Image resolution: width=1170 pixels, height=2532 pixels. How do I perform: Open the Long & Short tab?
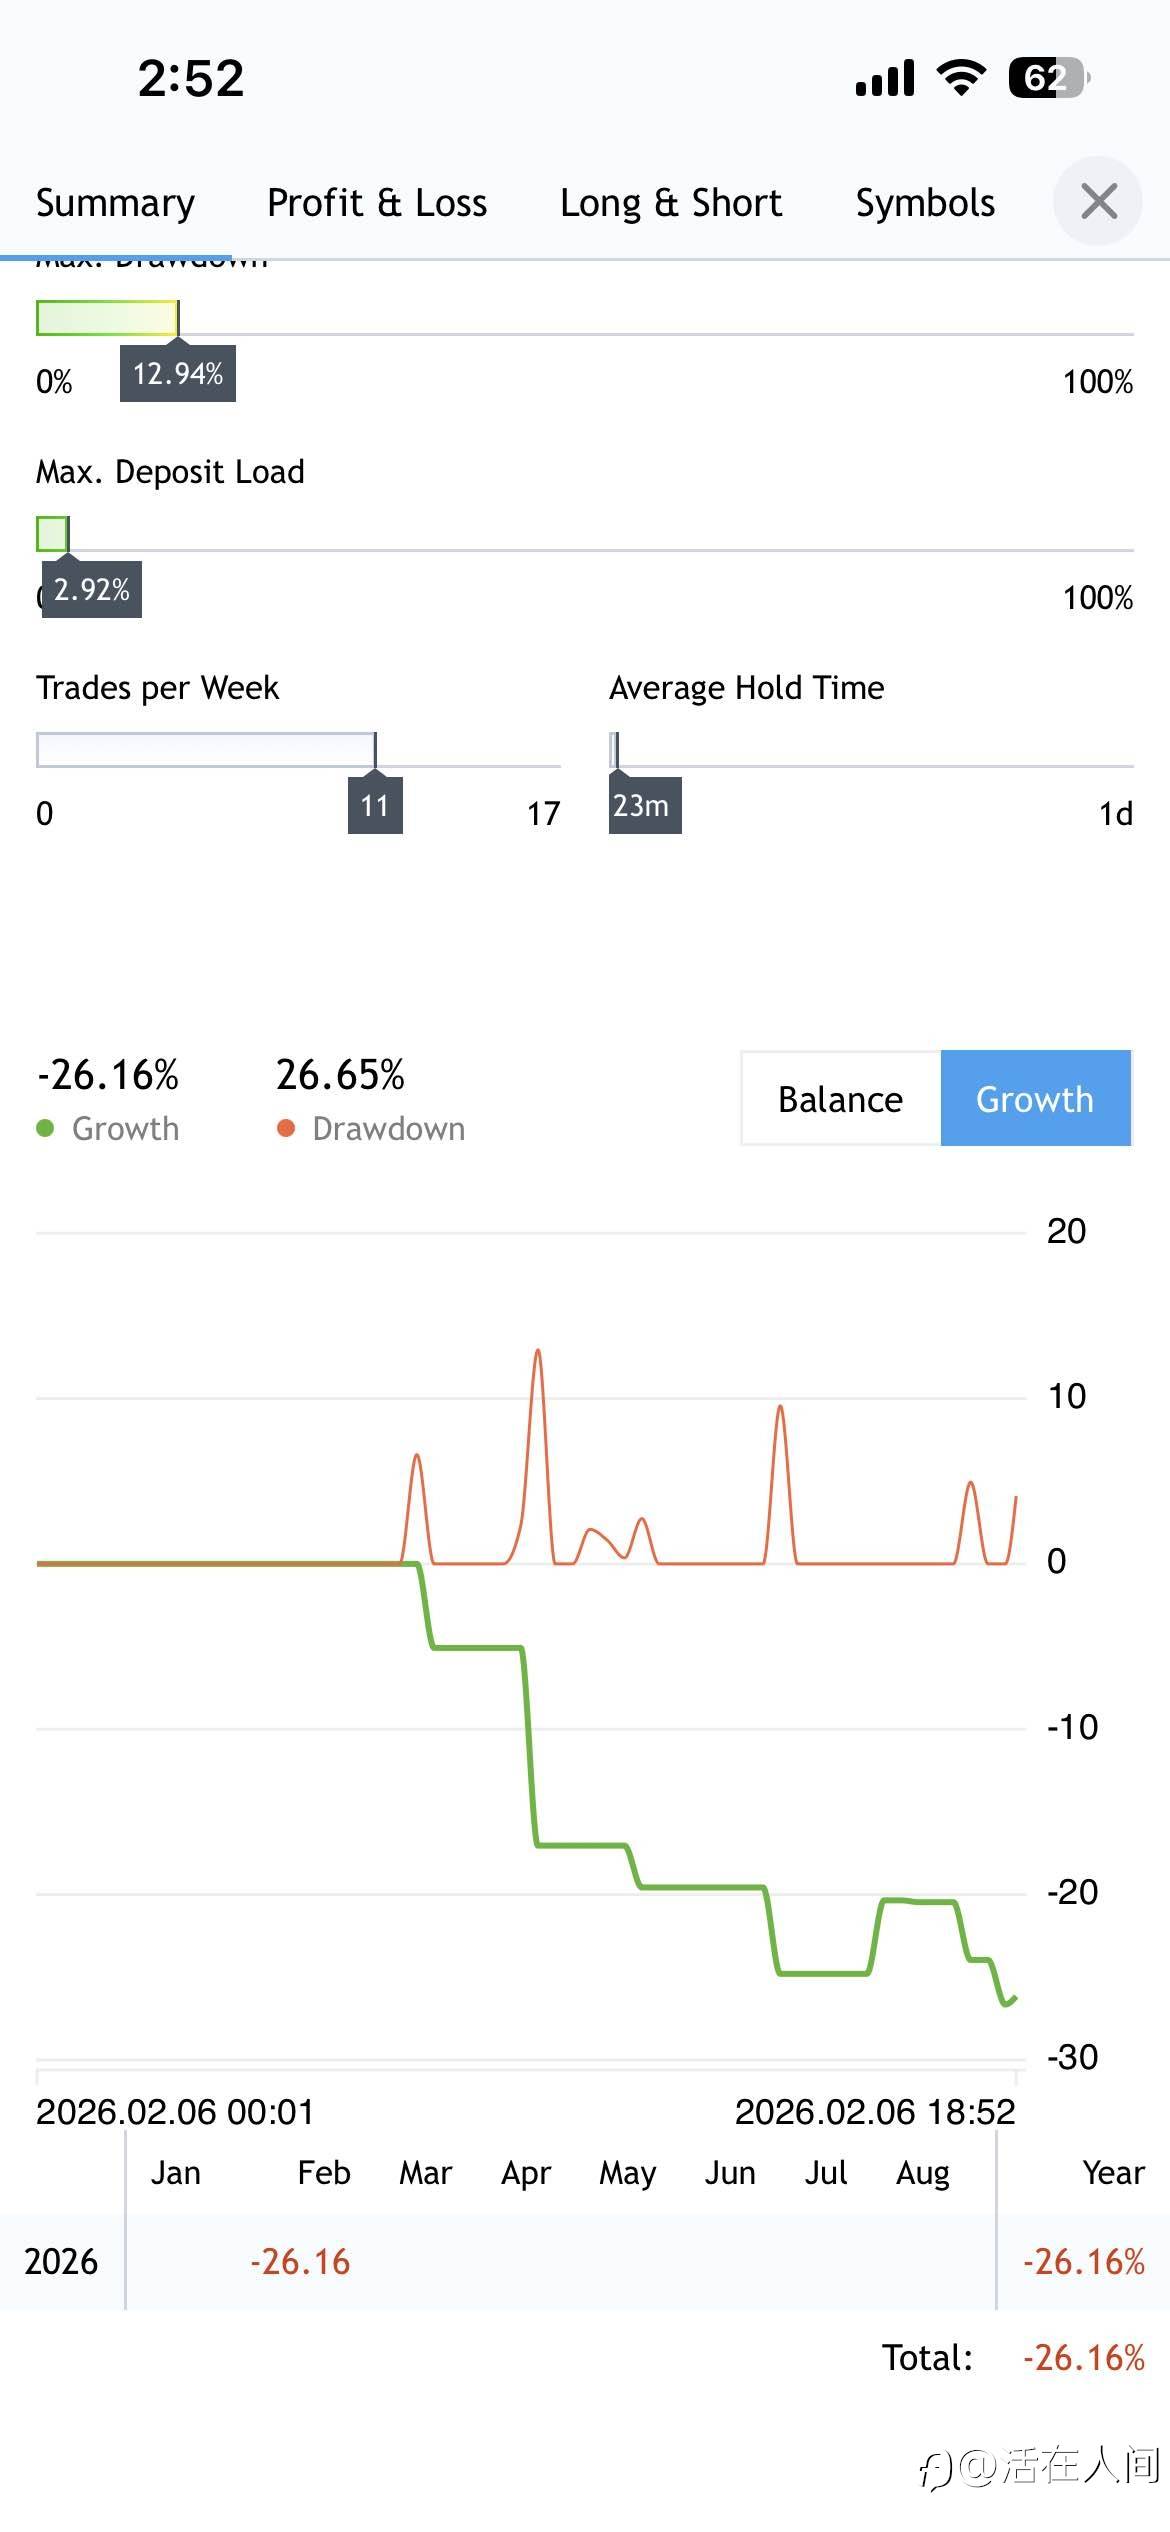pos(670,203)
